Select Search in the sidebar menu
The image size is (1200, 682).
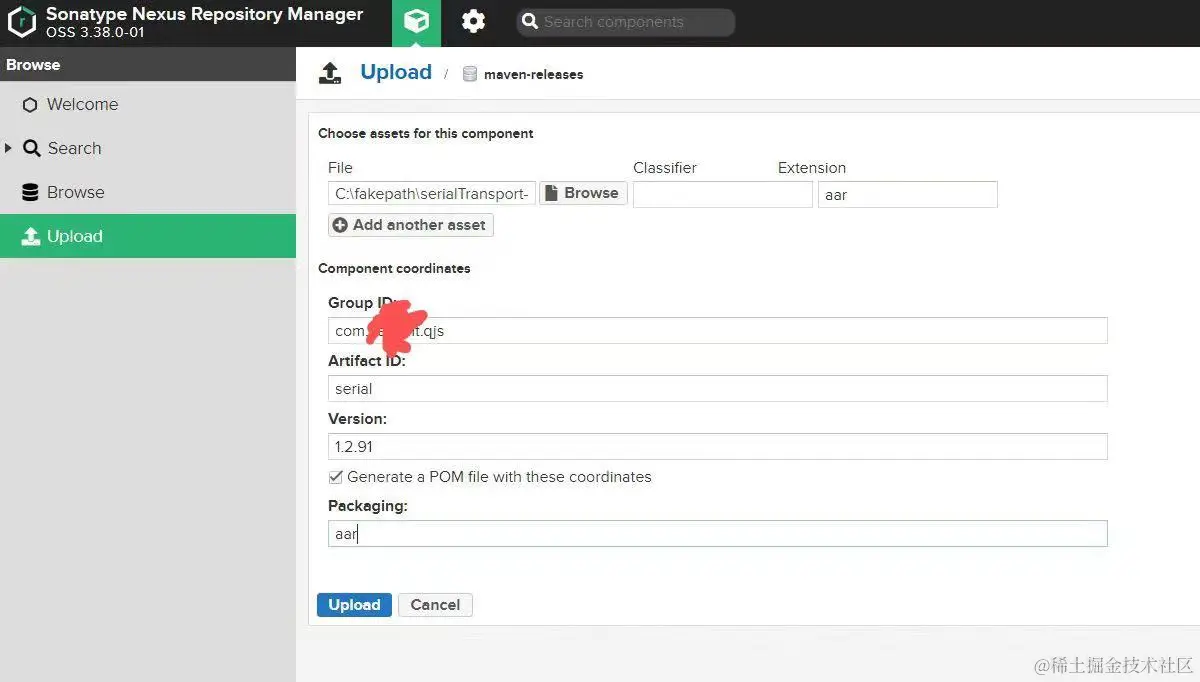pos(148,148)
